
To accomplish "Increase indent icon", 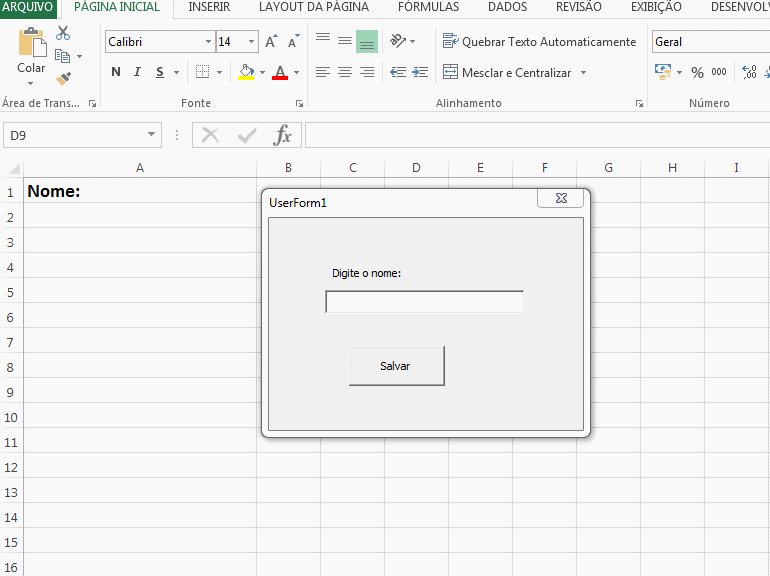I will (x=420, y=72).
